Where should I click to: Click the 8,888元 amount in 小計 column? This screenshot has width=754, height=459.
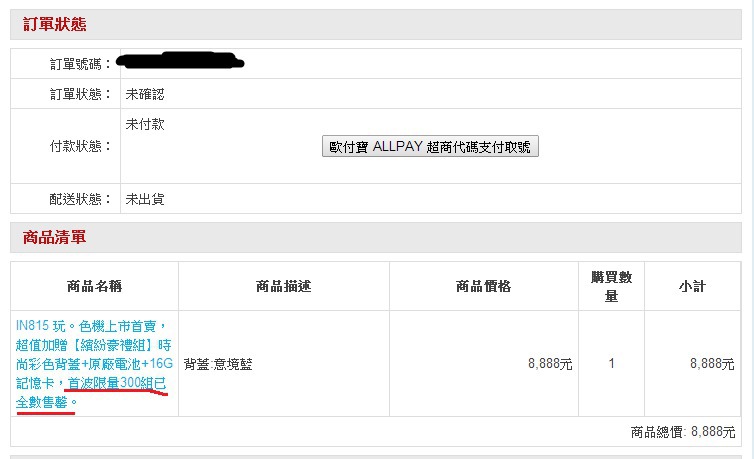(711, 365)
